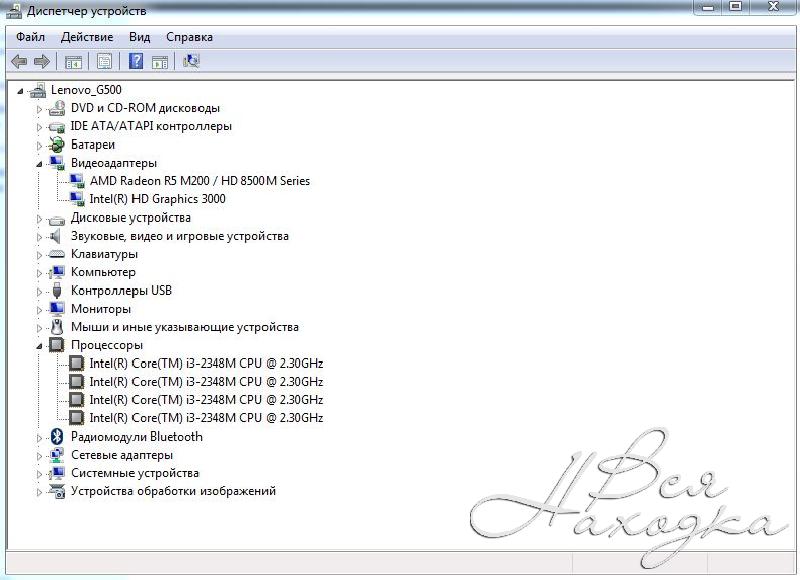The width and height of the screenshot is (800, 580).
Task: Select the Контроллеры USB category
Action: (x=121, y=290)
